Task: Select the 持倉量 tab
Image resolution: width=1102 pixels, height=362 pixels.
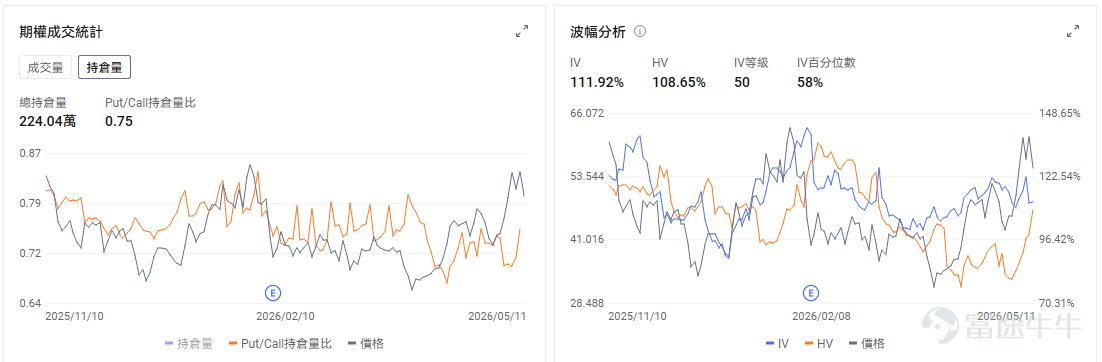Action: (104, 67)
